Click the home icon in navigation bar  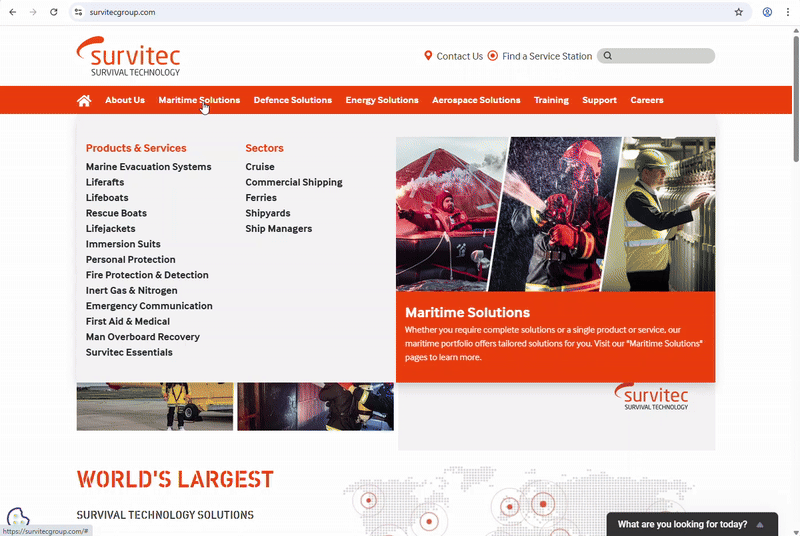[x=84, y=100]
